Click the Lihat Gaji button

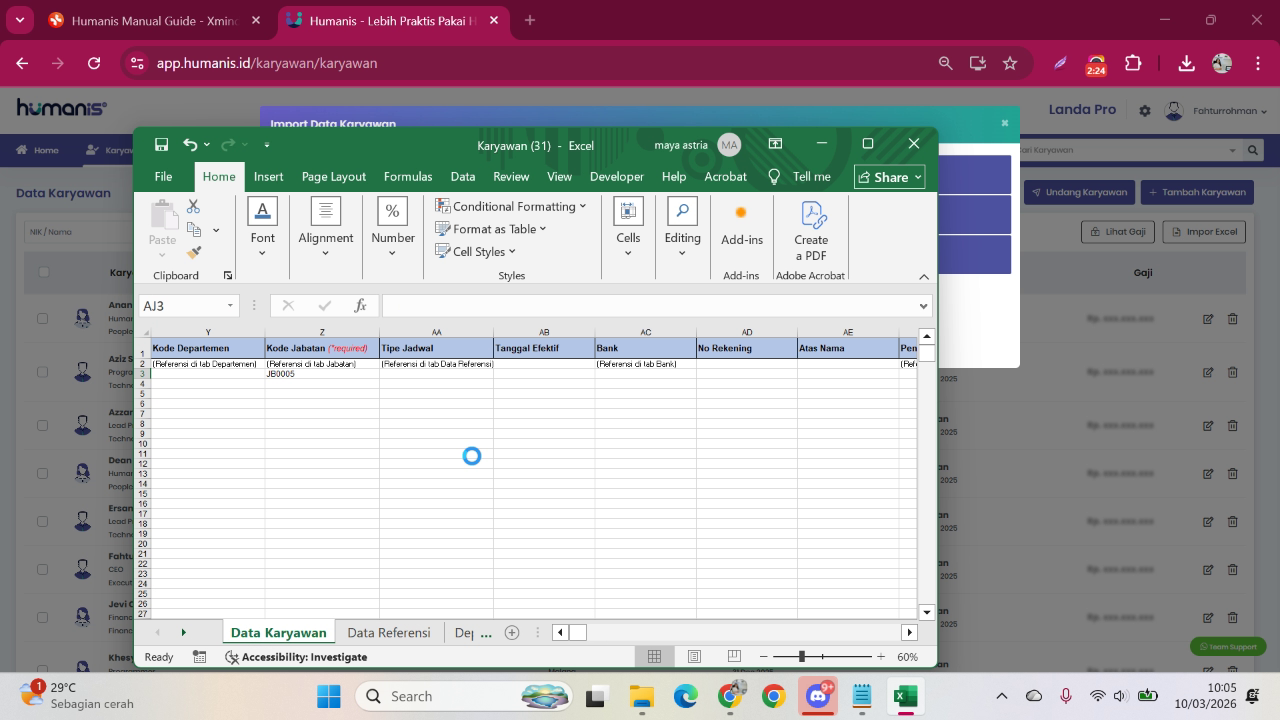[x=1118, y=231]
